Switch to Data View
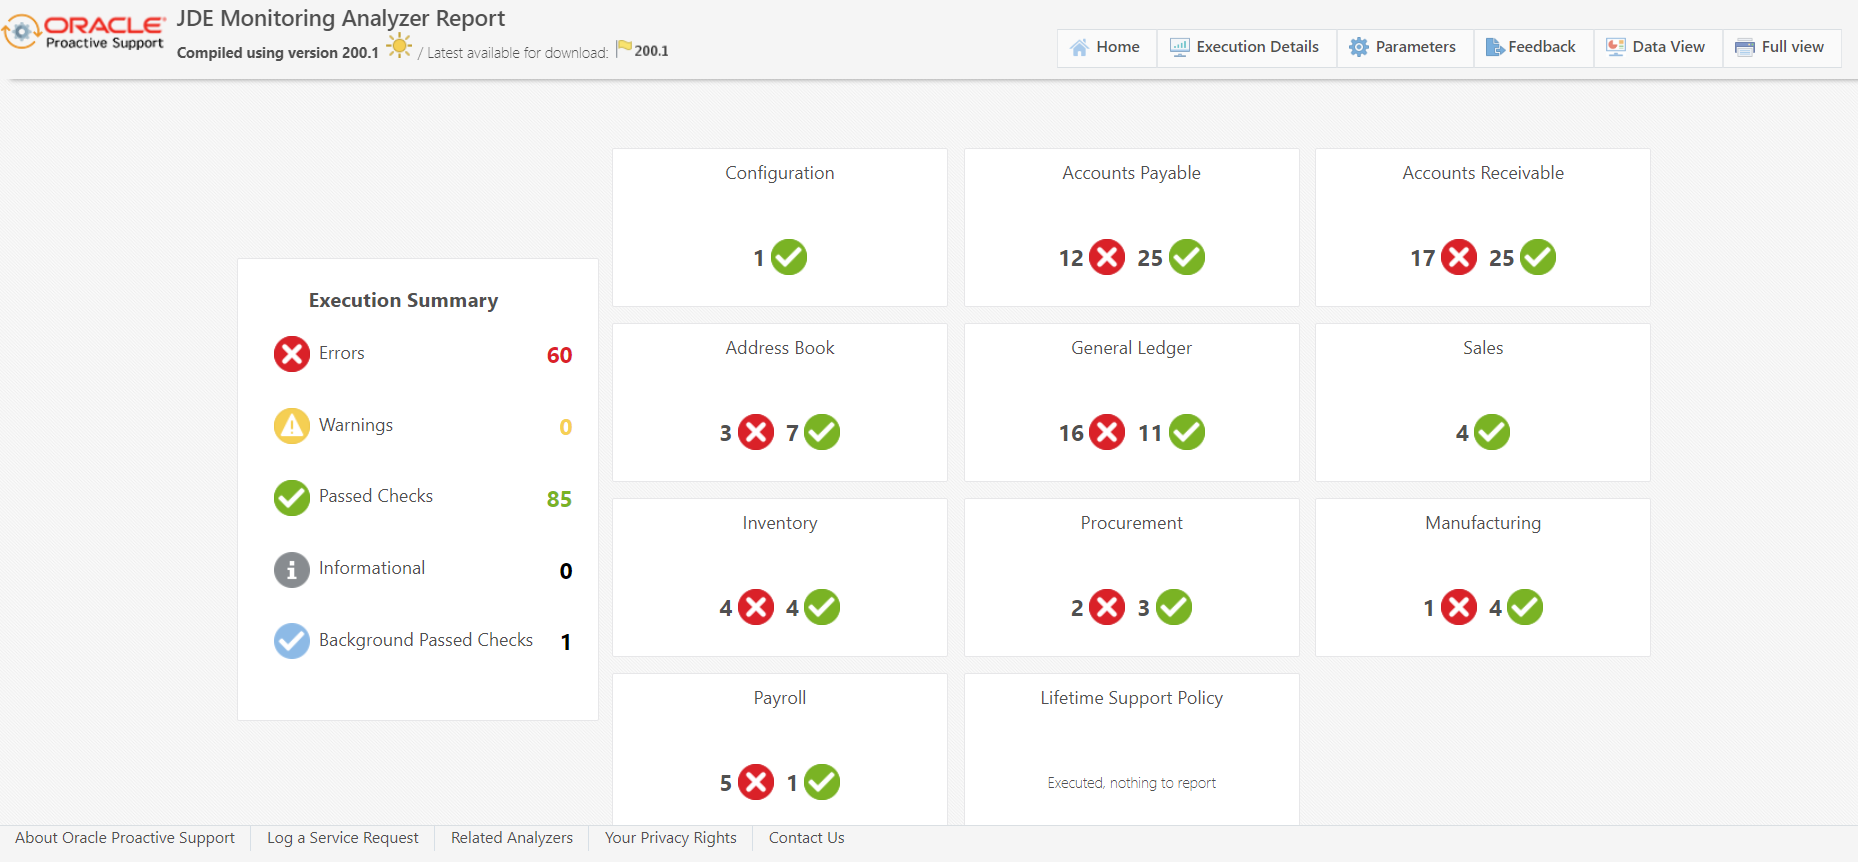 tap(1658, 48)
